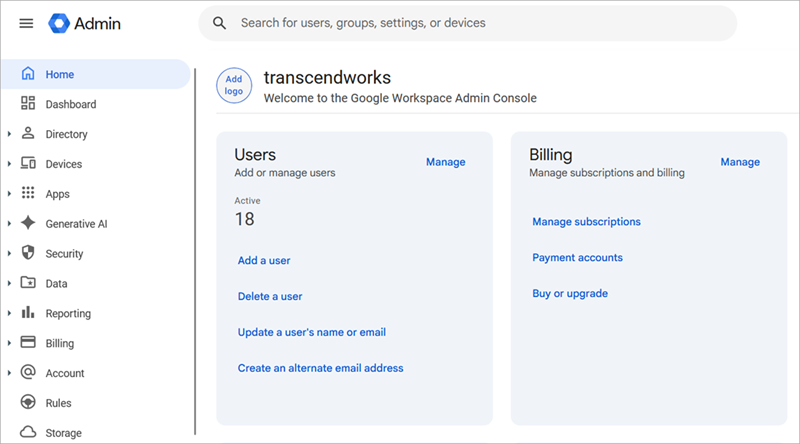Open Directory label in sidebar
The height and width of the screenshot is (444, 800).
tap(66, 134)
